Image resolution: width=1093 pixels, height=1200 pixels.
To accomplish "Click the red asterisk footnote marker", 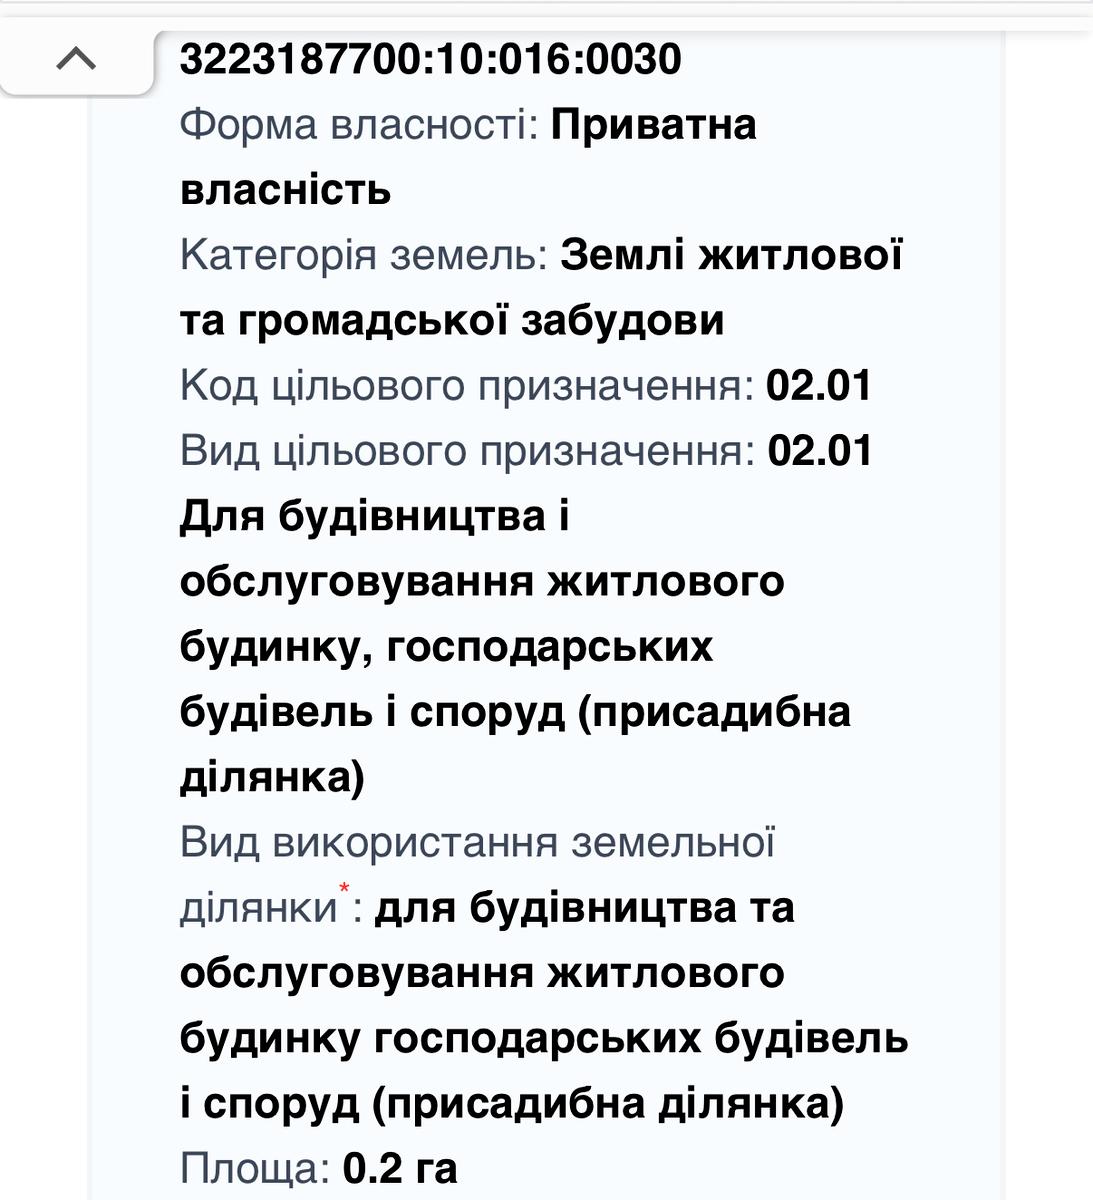I will (345, 889).
